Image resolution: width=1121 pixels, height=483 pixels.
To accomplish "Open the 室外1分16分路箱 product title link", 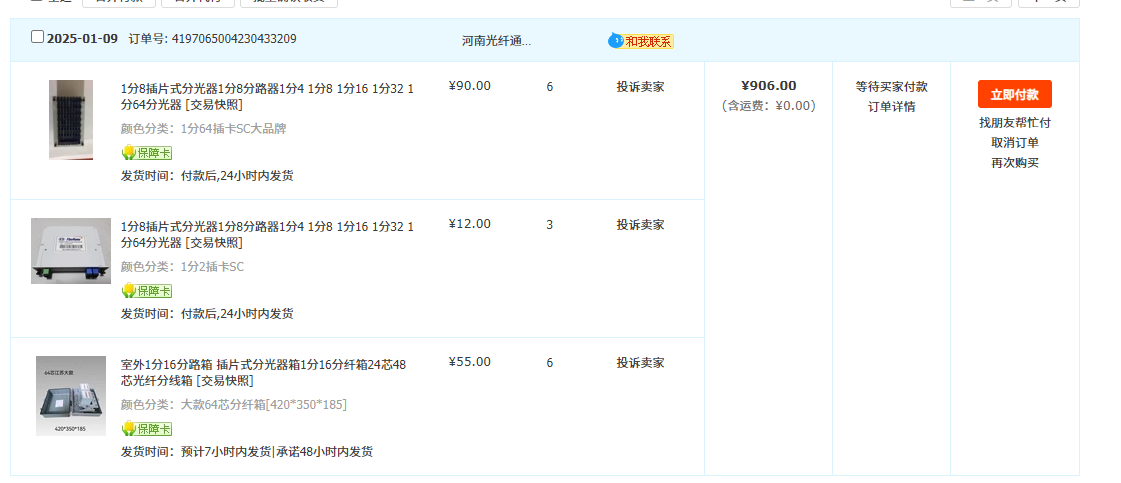I will (x=263, y=363).
